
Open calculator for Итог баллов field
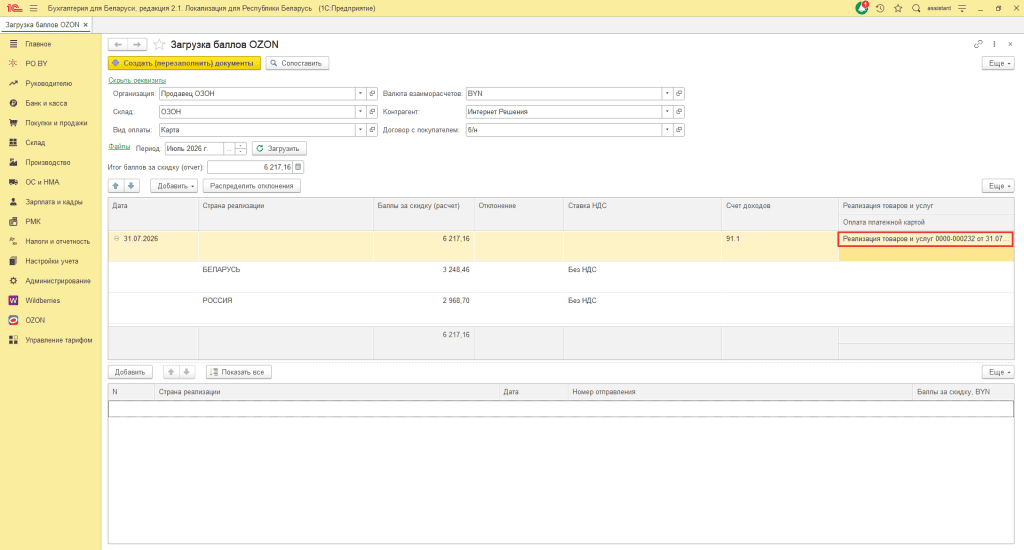click(x=298, y=167)
